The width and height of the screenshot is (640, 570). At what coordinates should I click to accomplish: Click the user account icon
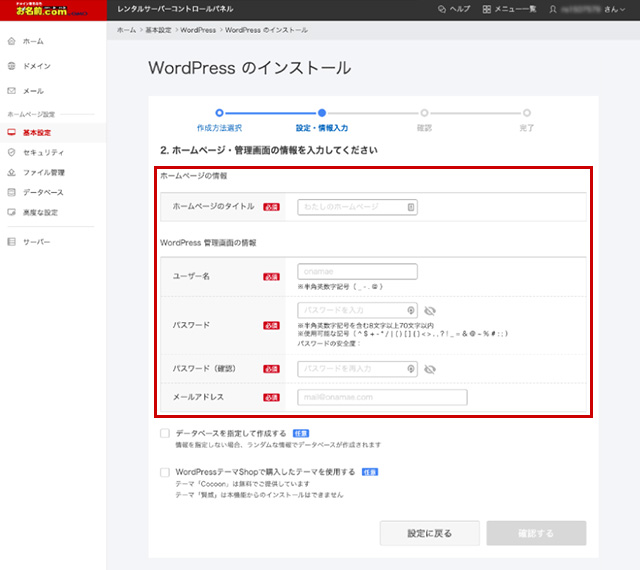(x=553, y=9)
